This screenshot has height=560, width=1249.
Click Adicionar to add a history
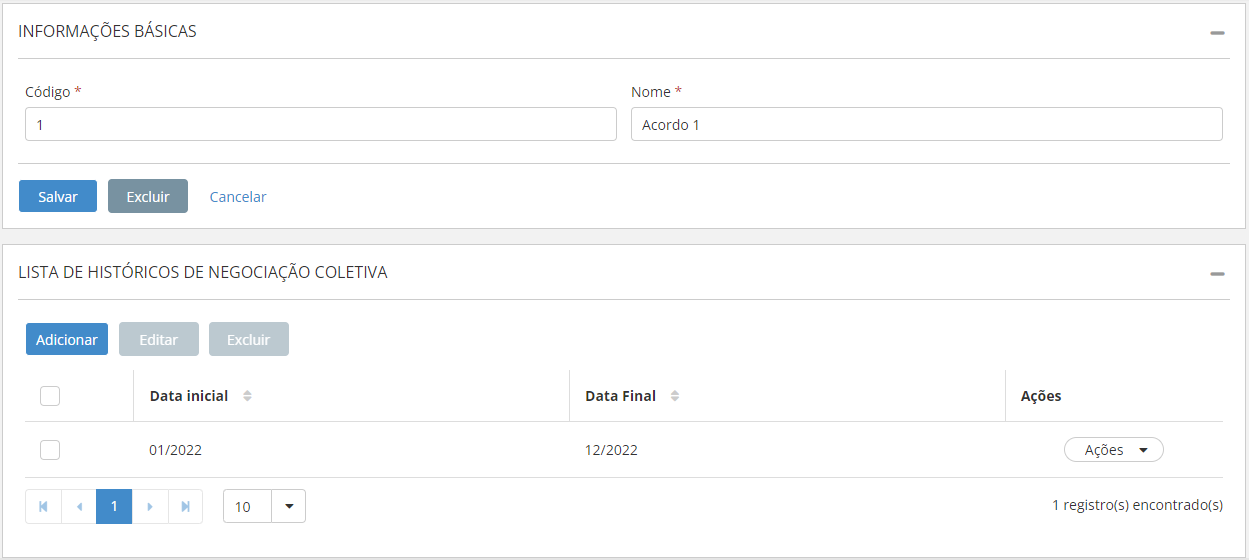coord(67,340)
